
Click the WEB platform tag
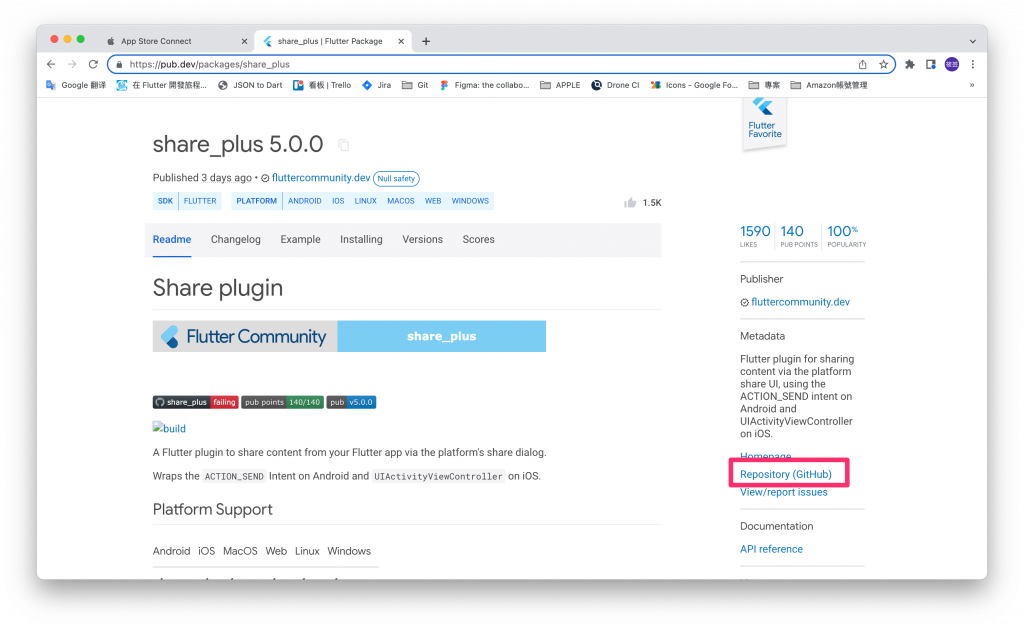tap(433, 201)
